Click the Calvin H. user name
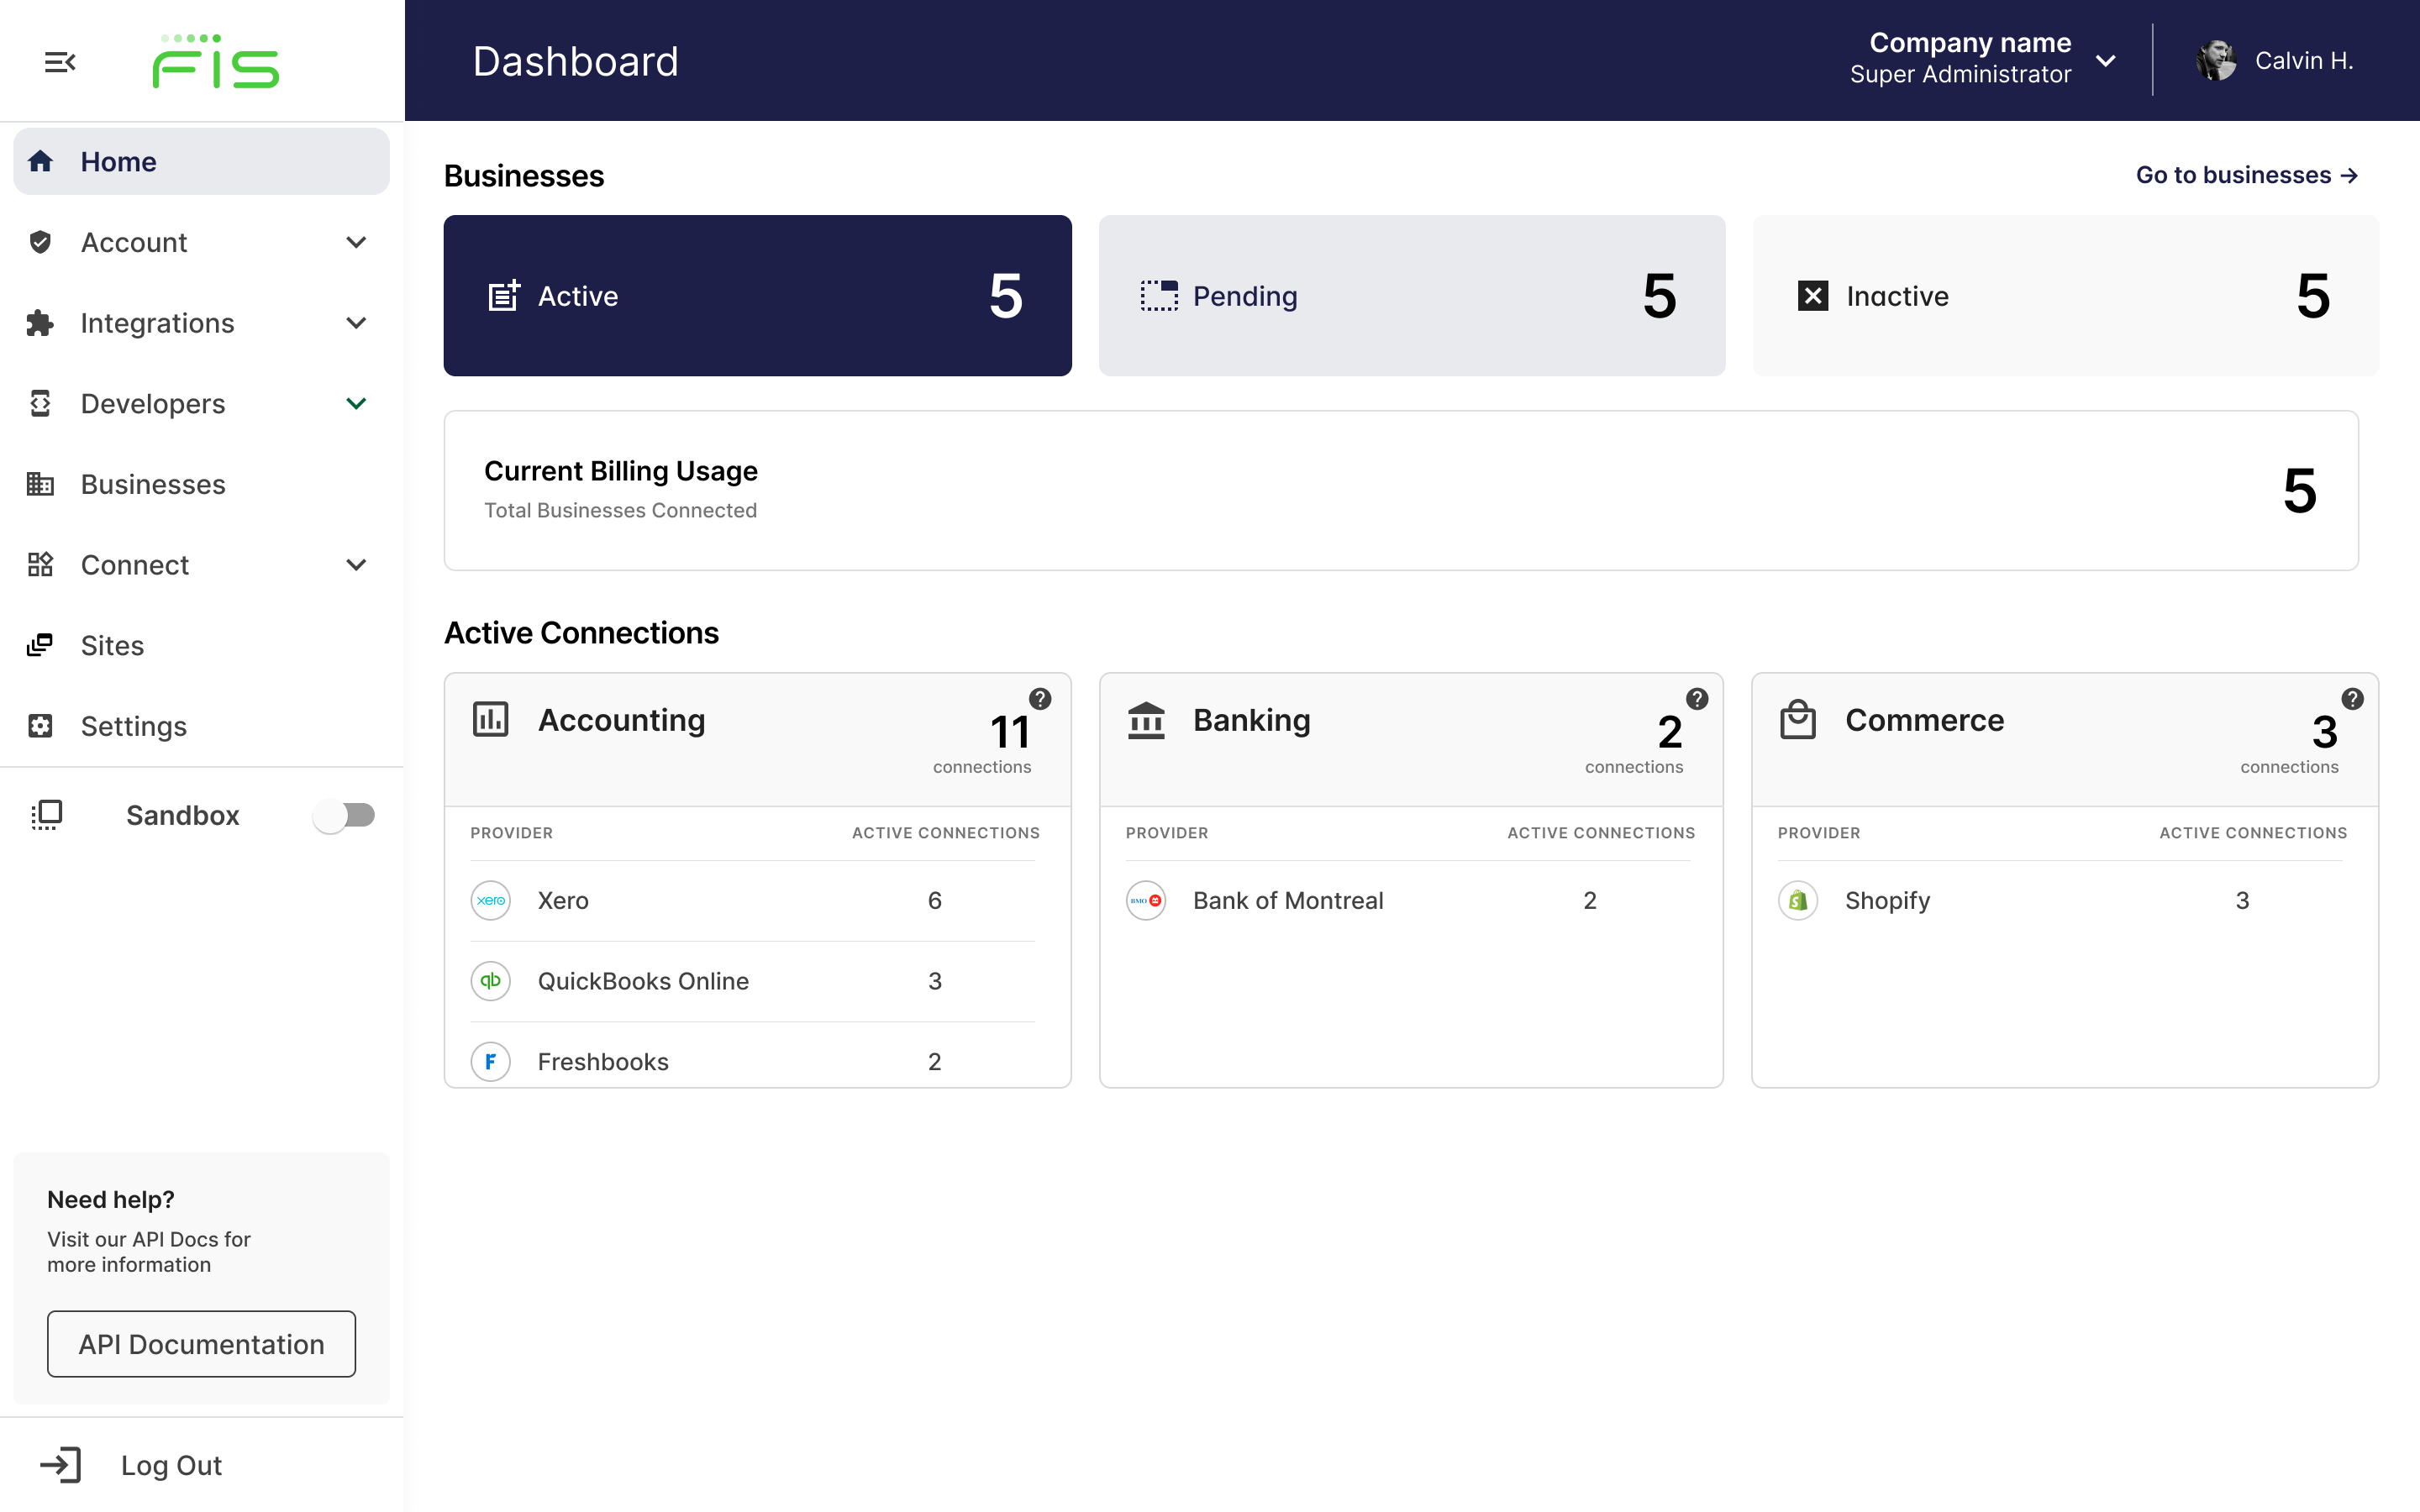The height and width of the screenshot is (1512, 2420). click(x=2304, y=61)
